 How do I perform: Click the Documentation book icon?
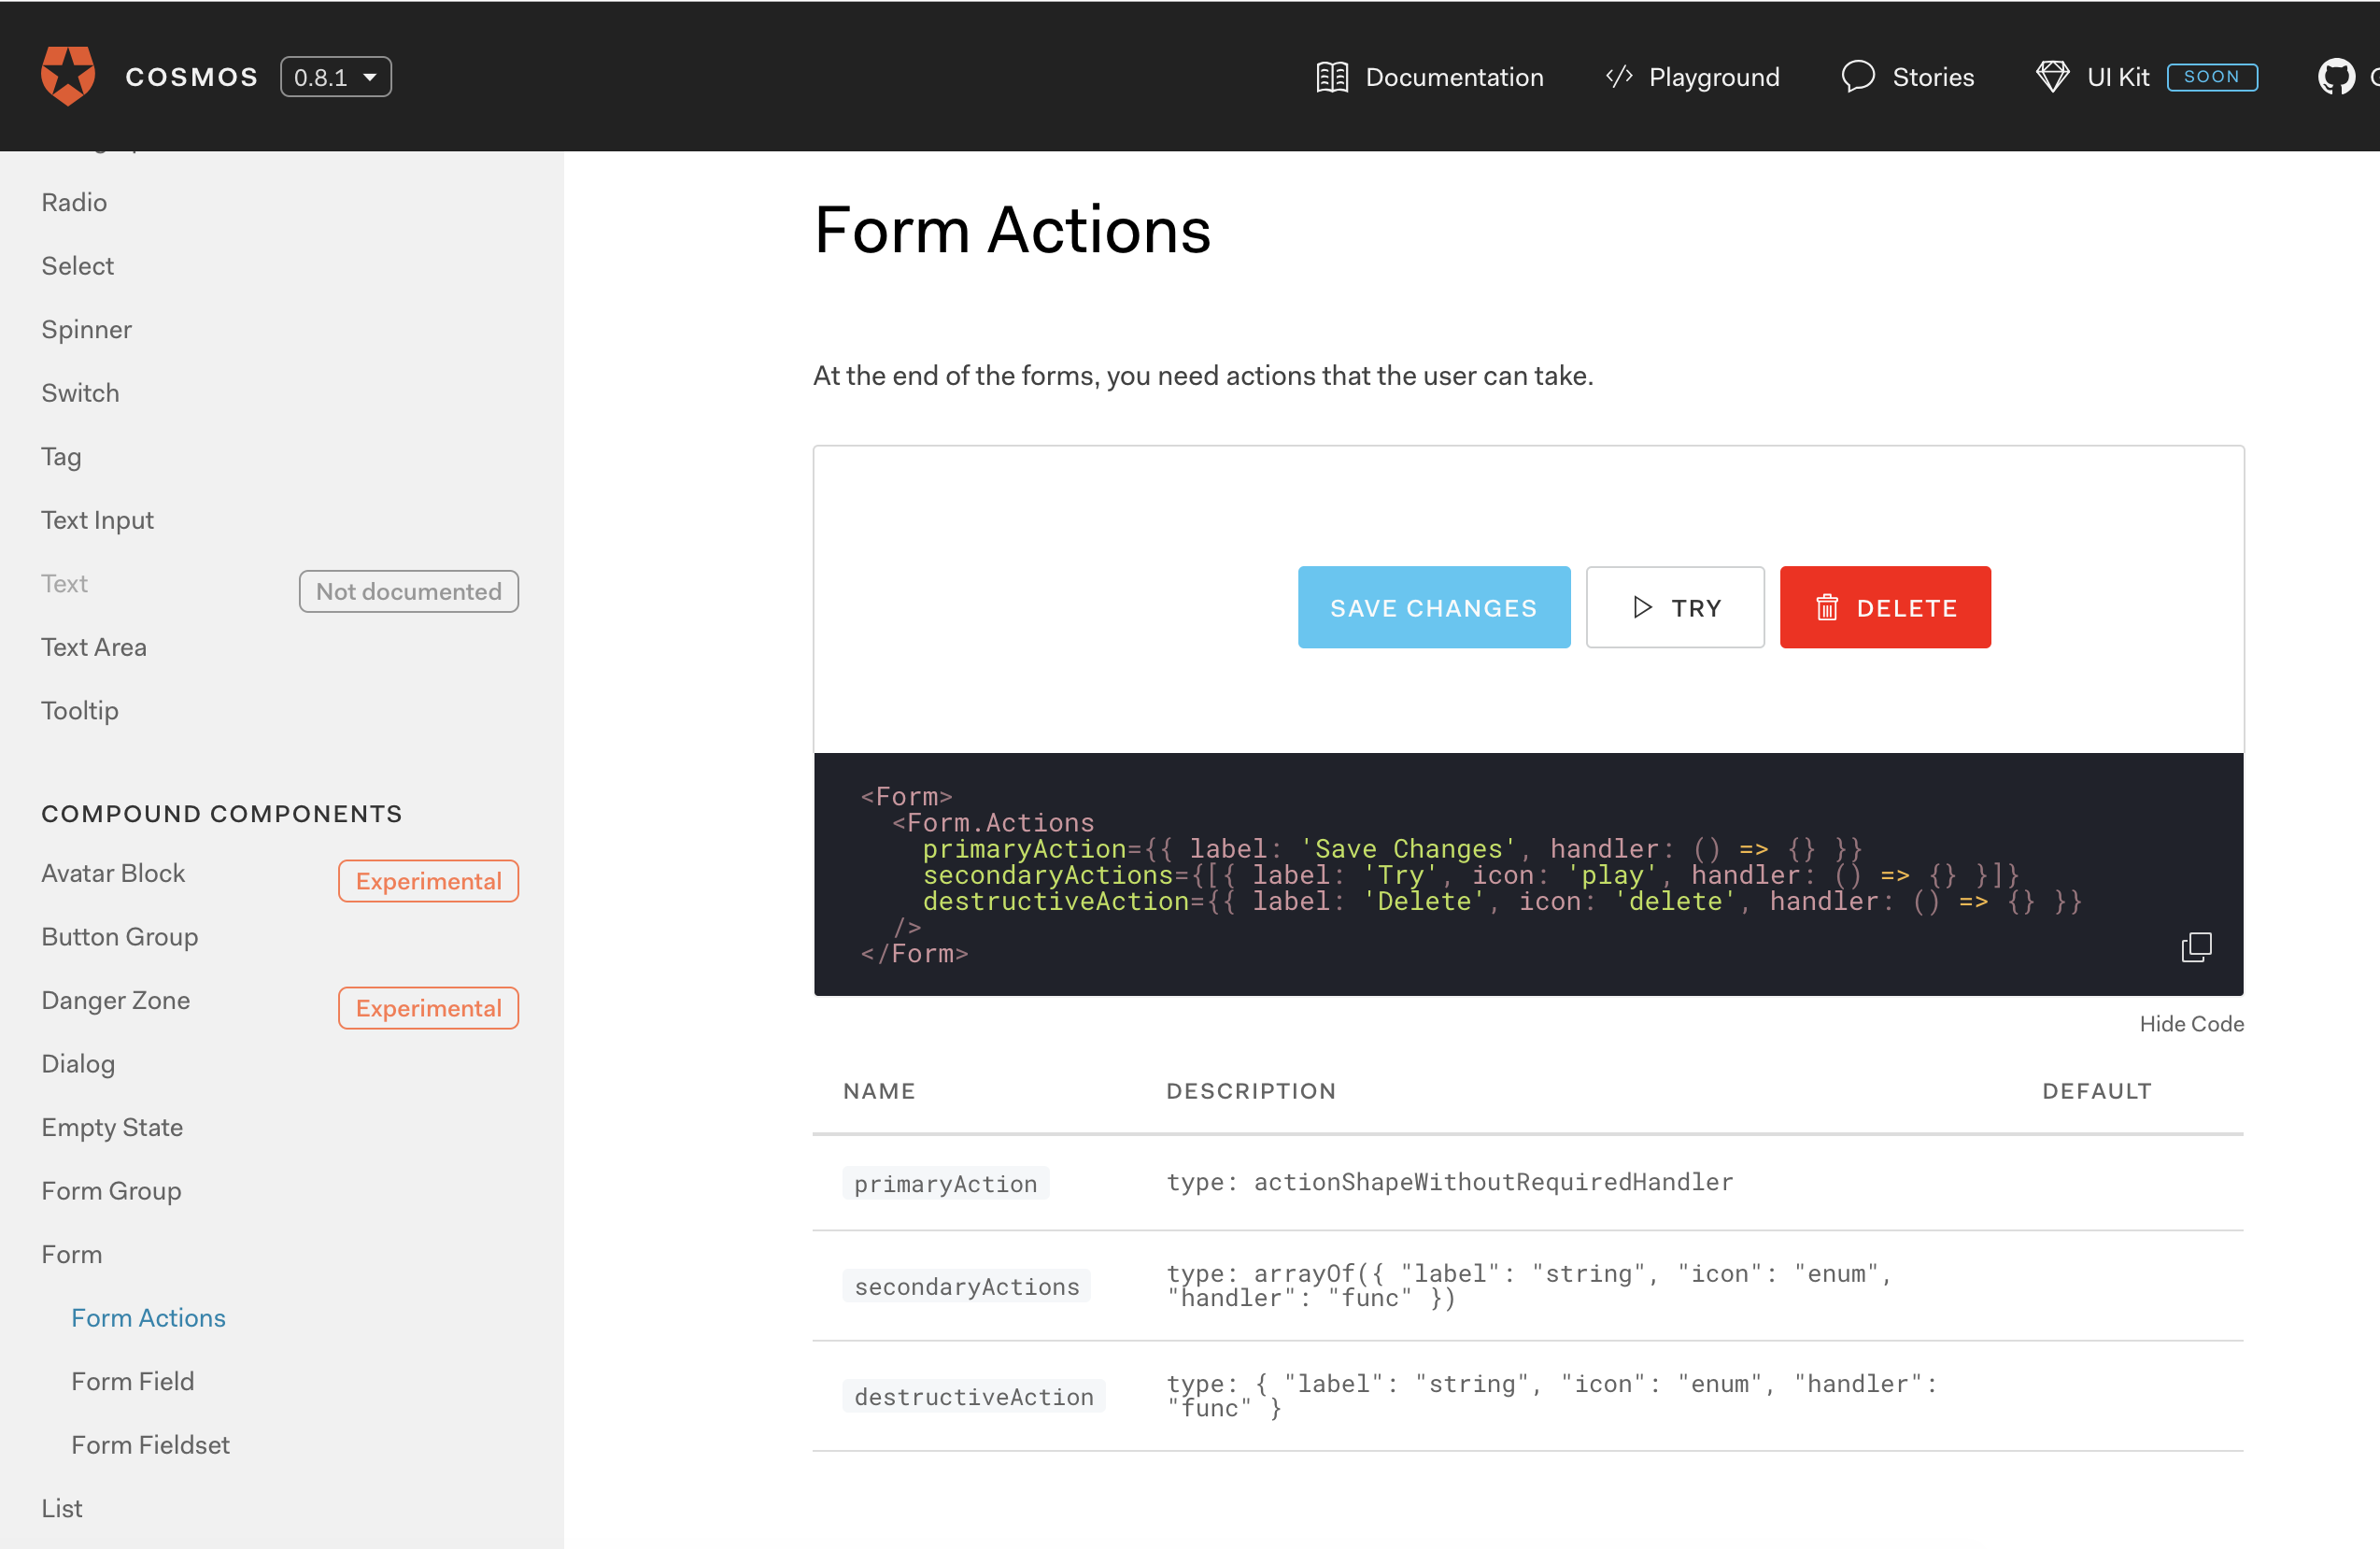(x=1331, y=76)
